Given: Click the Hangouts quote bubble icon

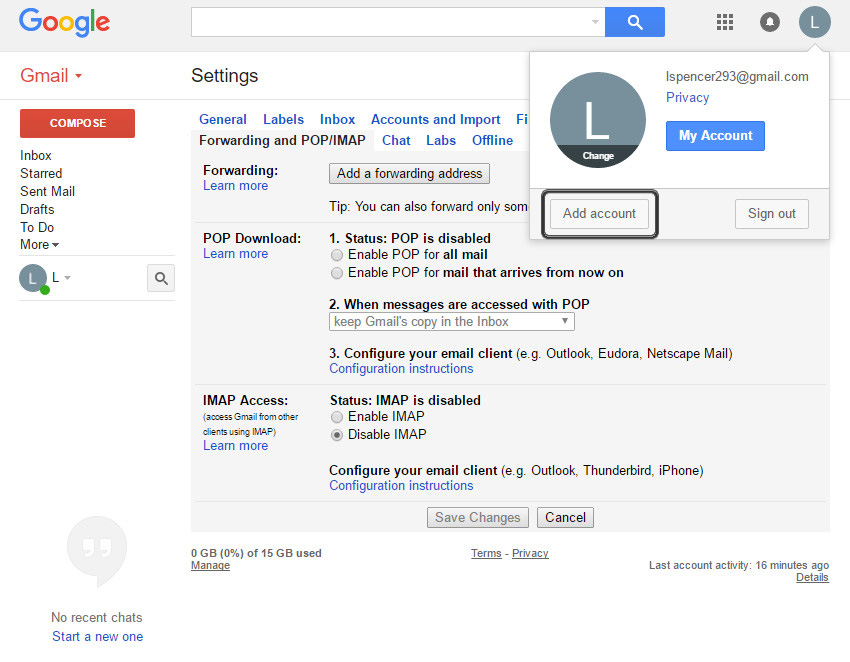Looking at the screenshot, I should [x=97, y=550].
